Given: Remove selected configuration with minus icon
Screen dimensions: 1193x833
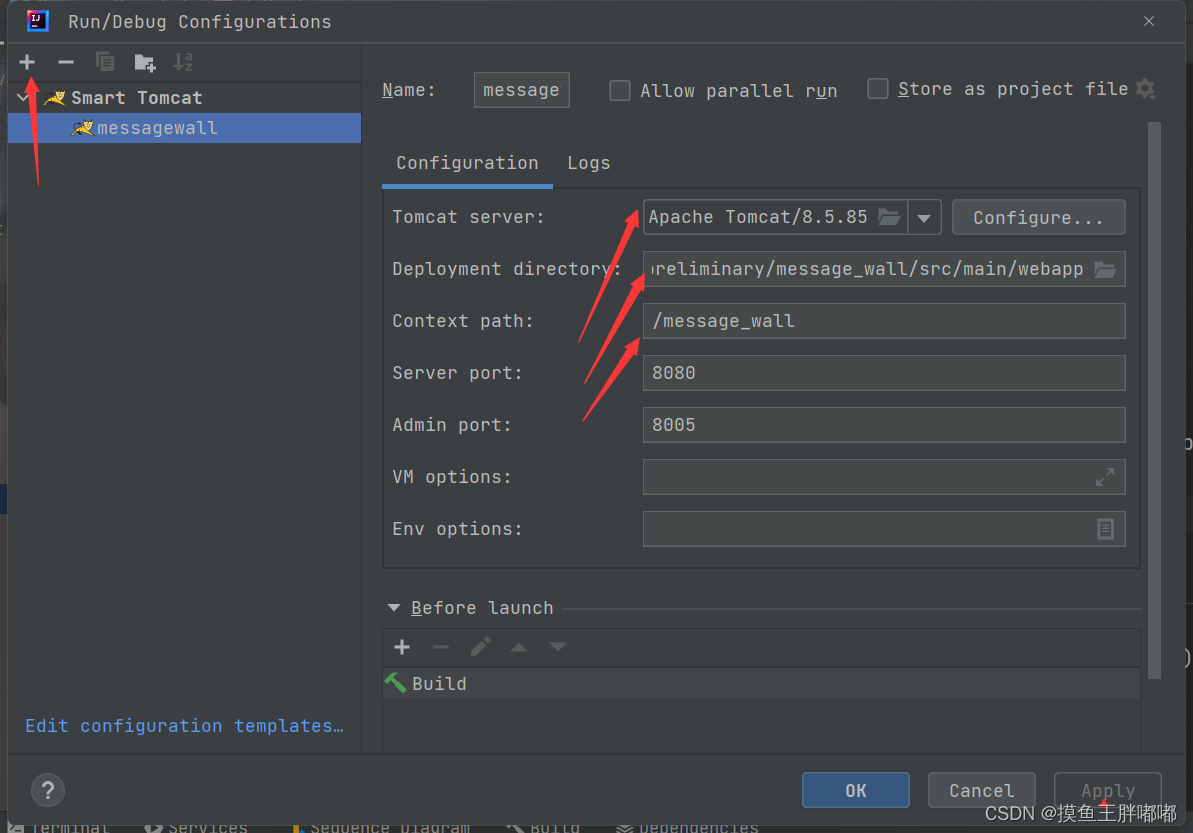Looking at the screenshot, I should pyautogui.click(x=66, y=62).
